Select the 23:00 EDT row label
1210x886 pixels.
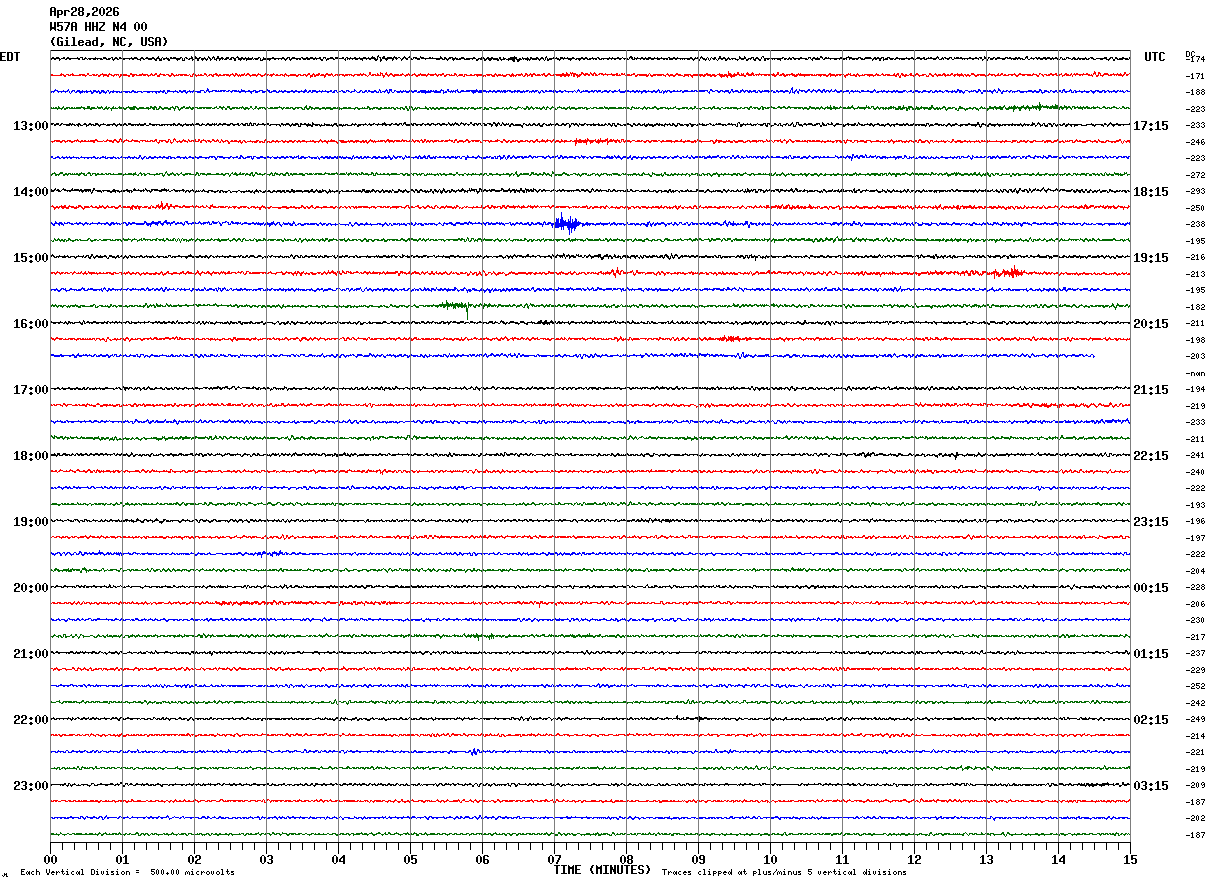pyautogui.click(x=30, y=786)
